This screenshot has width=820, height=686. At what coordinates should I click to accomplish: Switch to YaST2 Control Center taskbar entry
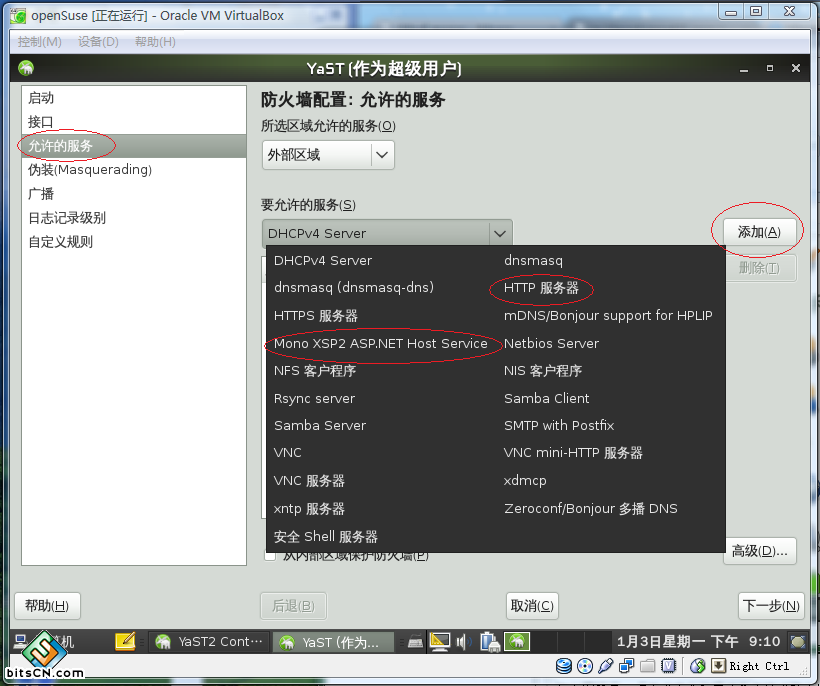click(x=210, y=642)
